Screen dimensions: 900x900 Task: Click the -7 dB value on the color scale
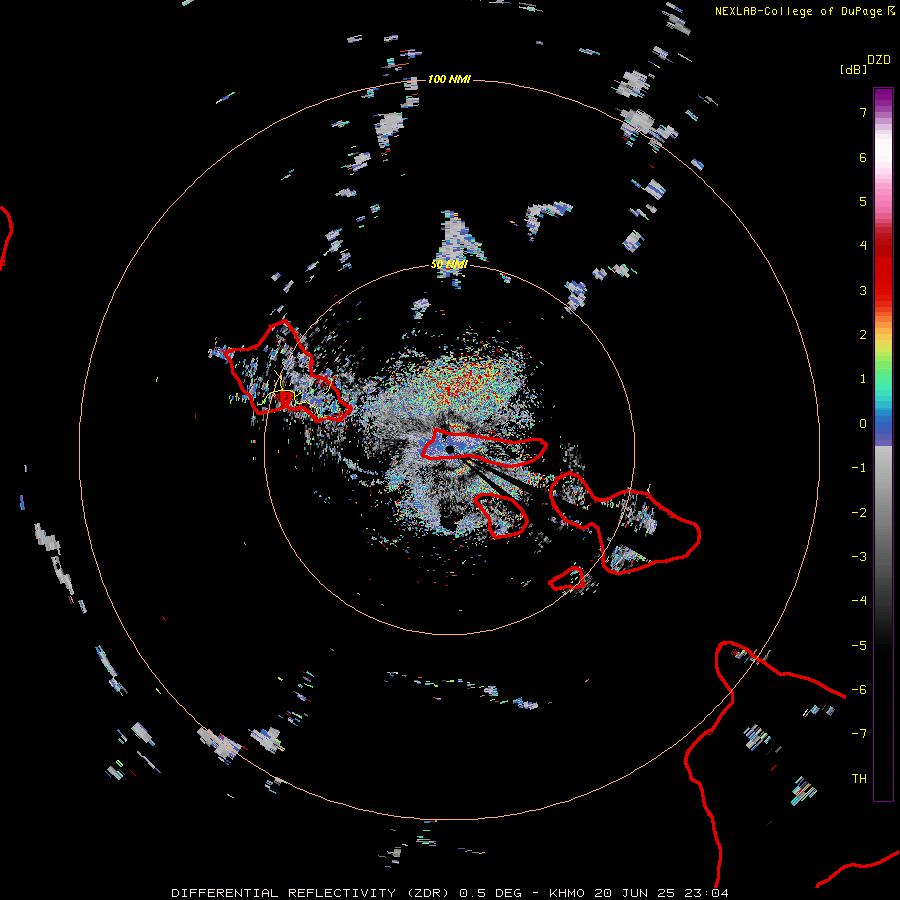pyautogui.click(x=859, y=734)
